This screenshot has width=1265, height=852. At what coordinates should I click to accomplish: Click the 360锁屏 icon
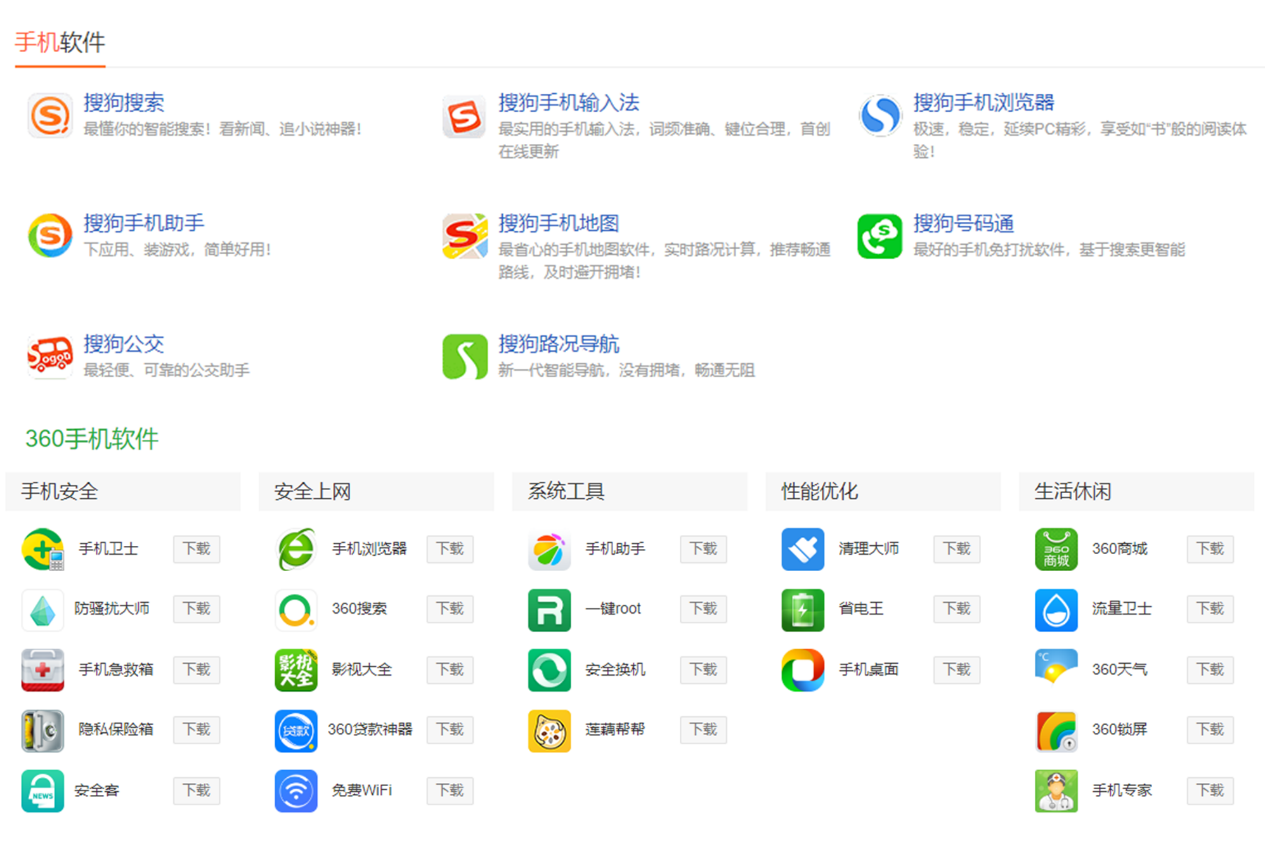(x=1056, y=730)
